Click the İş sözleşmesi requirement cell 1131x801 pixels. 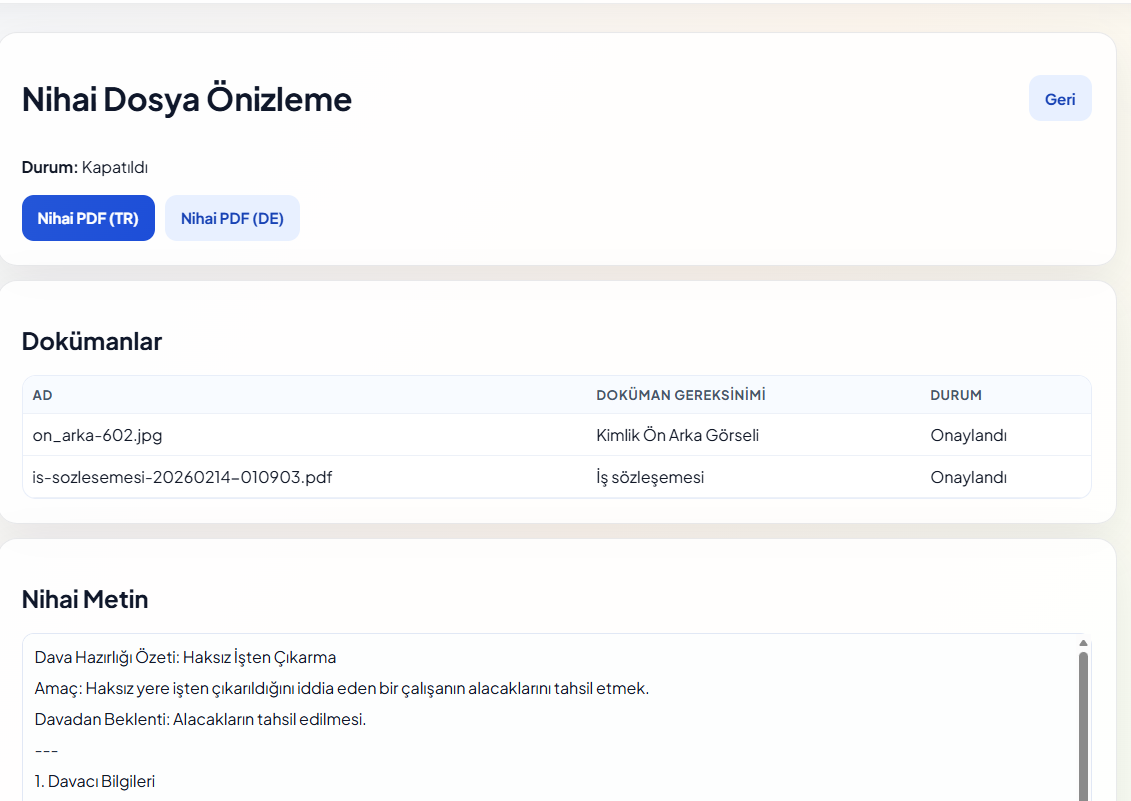click(650, 478)
